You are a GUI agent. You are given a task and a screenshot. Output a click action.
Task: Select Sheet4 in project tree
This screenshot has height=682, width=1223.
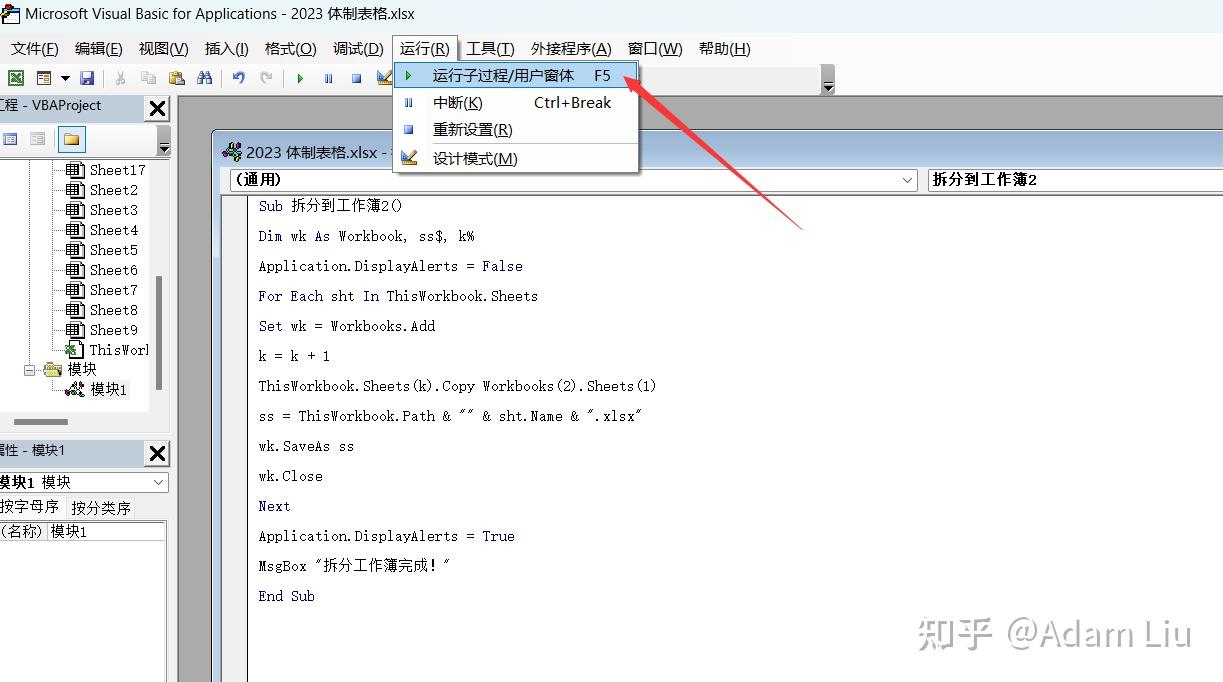[102, 230]
